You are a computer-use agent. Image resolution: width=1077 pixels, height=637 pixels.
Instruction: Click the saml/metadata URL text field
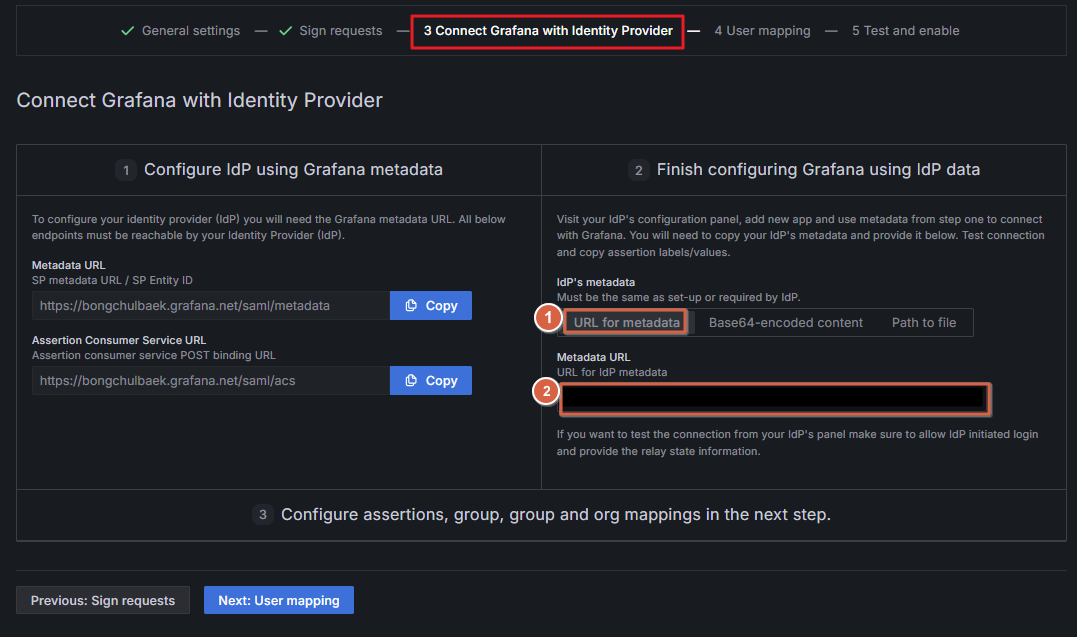210,306
